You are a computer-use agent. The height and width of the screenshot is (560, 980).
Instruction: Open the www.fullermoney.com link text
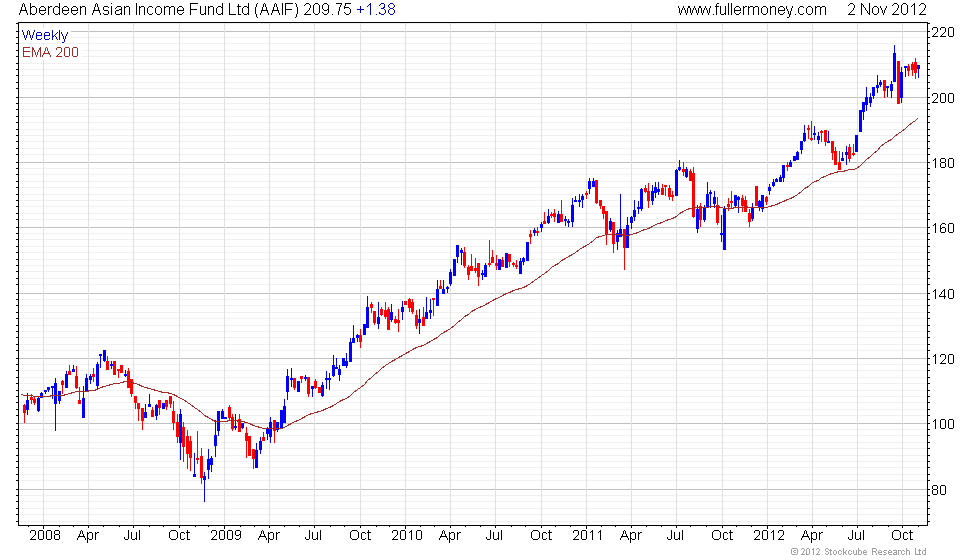[752, 10]
